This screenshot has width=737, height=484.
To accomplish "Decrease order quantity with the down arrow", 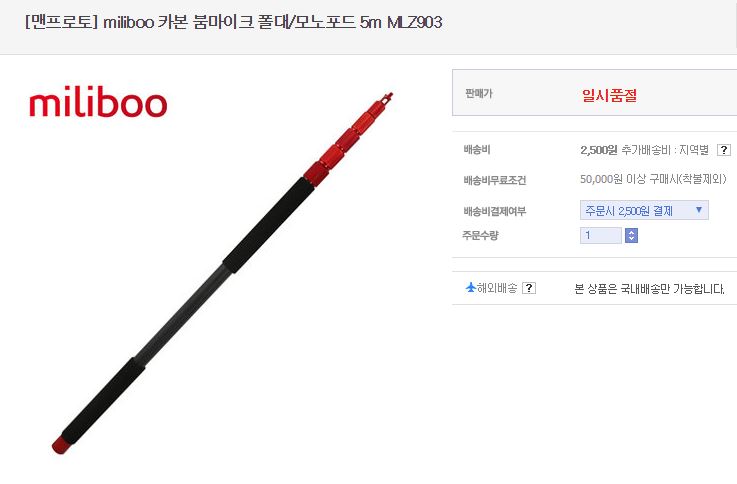I will pos(631,239).
